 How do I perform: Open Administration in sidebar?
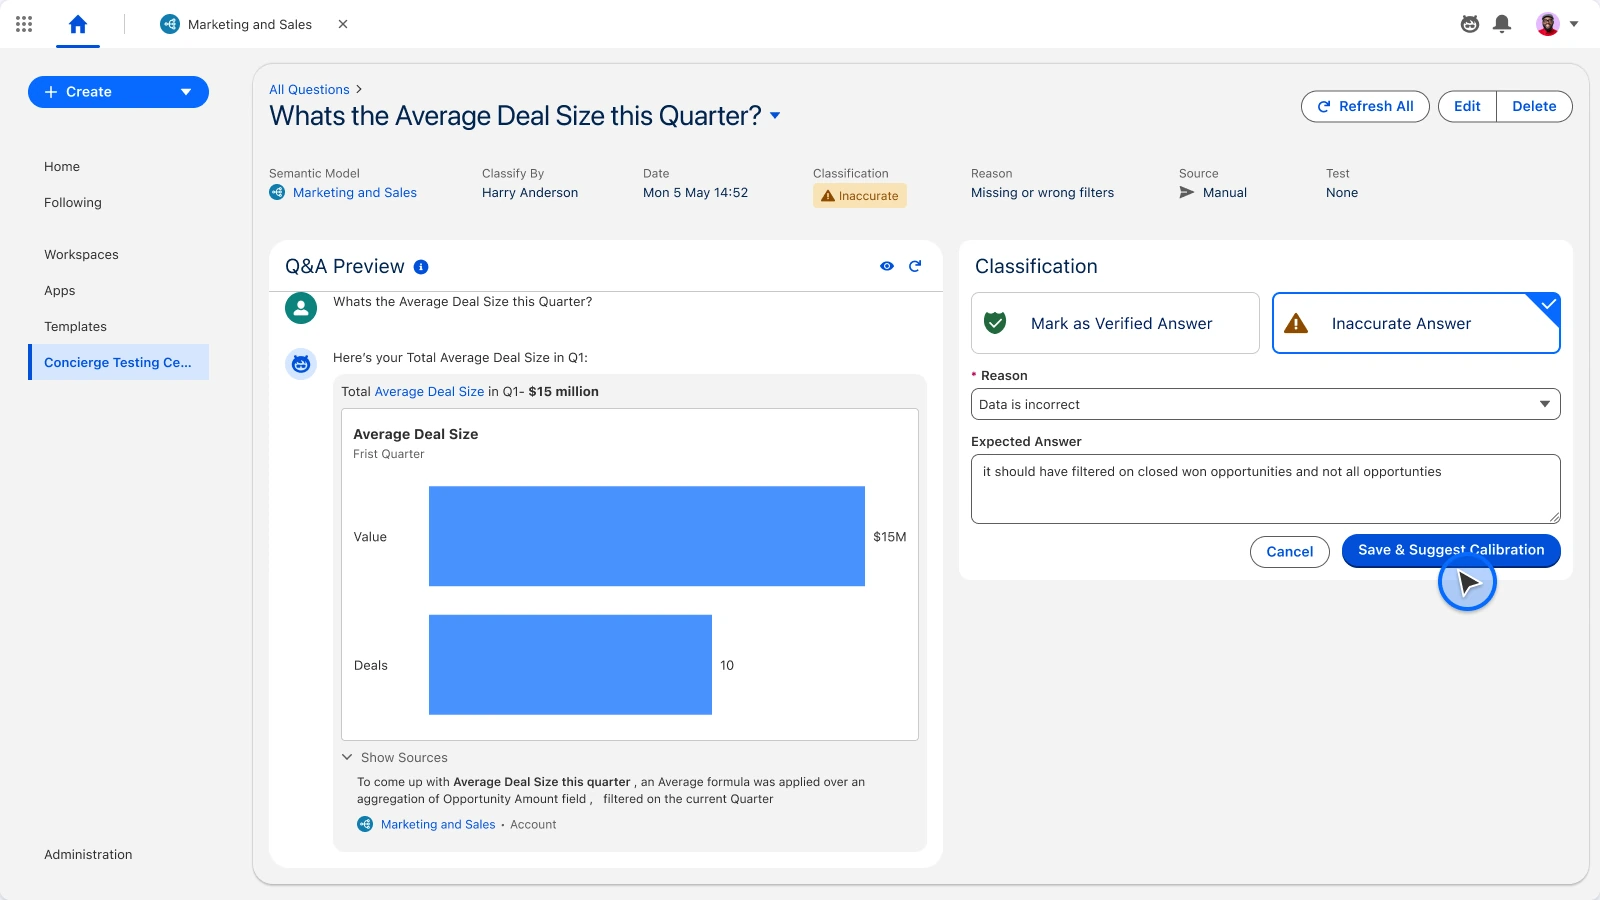click(x=88, y=854)
